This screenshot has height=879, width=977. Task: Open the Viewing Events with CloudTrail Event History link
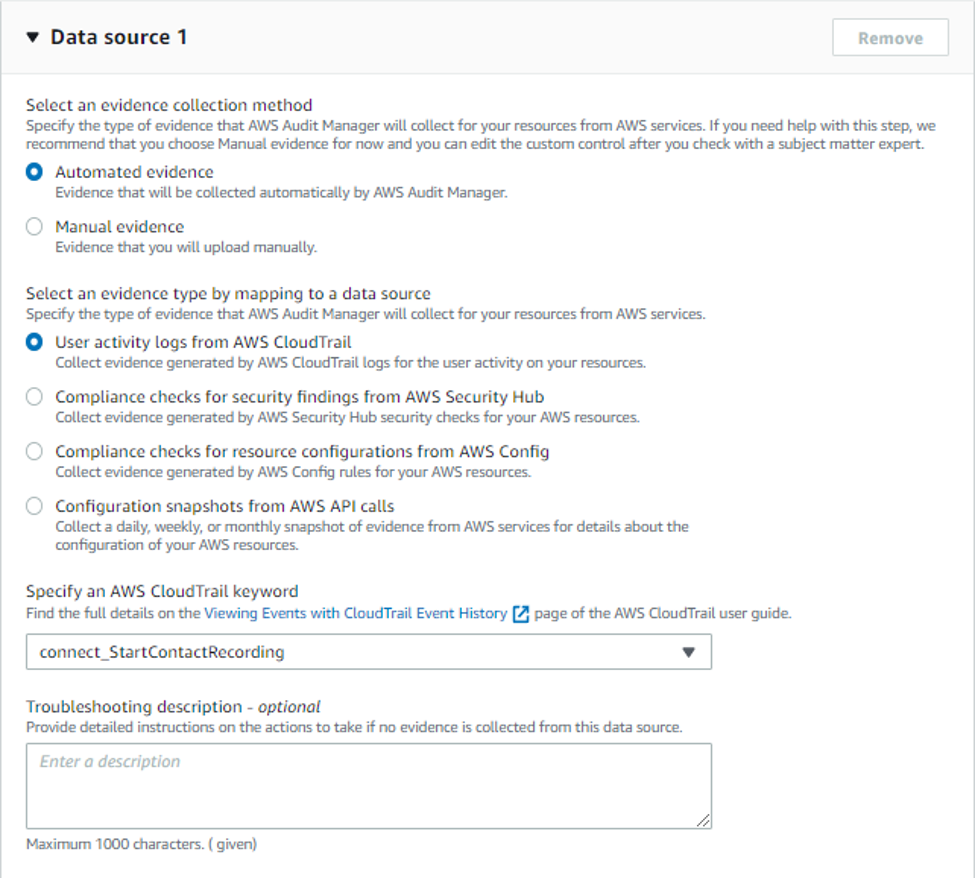355,614
